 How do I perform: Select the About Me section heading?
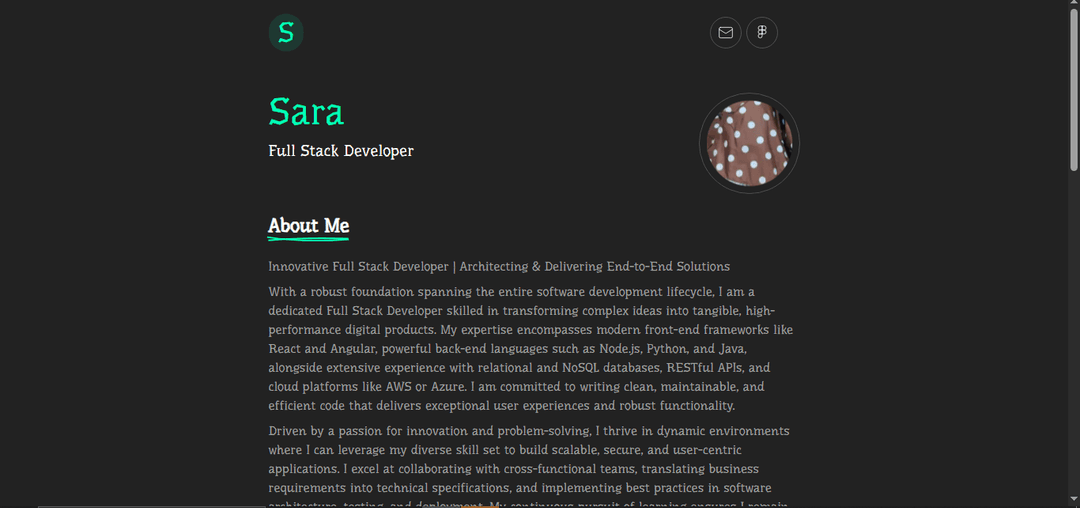point(308,226)
